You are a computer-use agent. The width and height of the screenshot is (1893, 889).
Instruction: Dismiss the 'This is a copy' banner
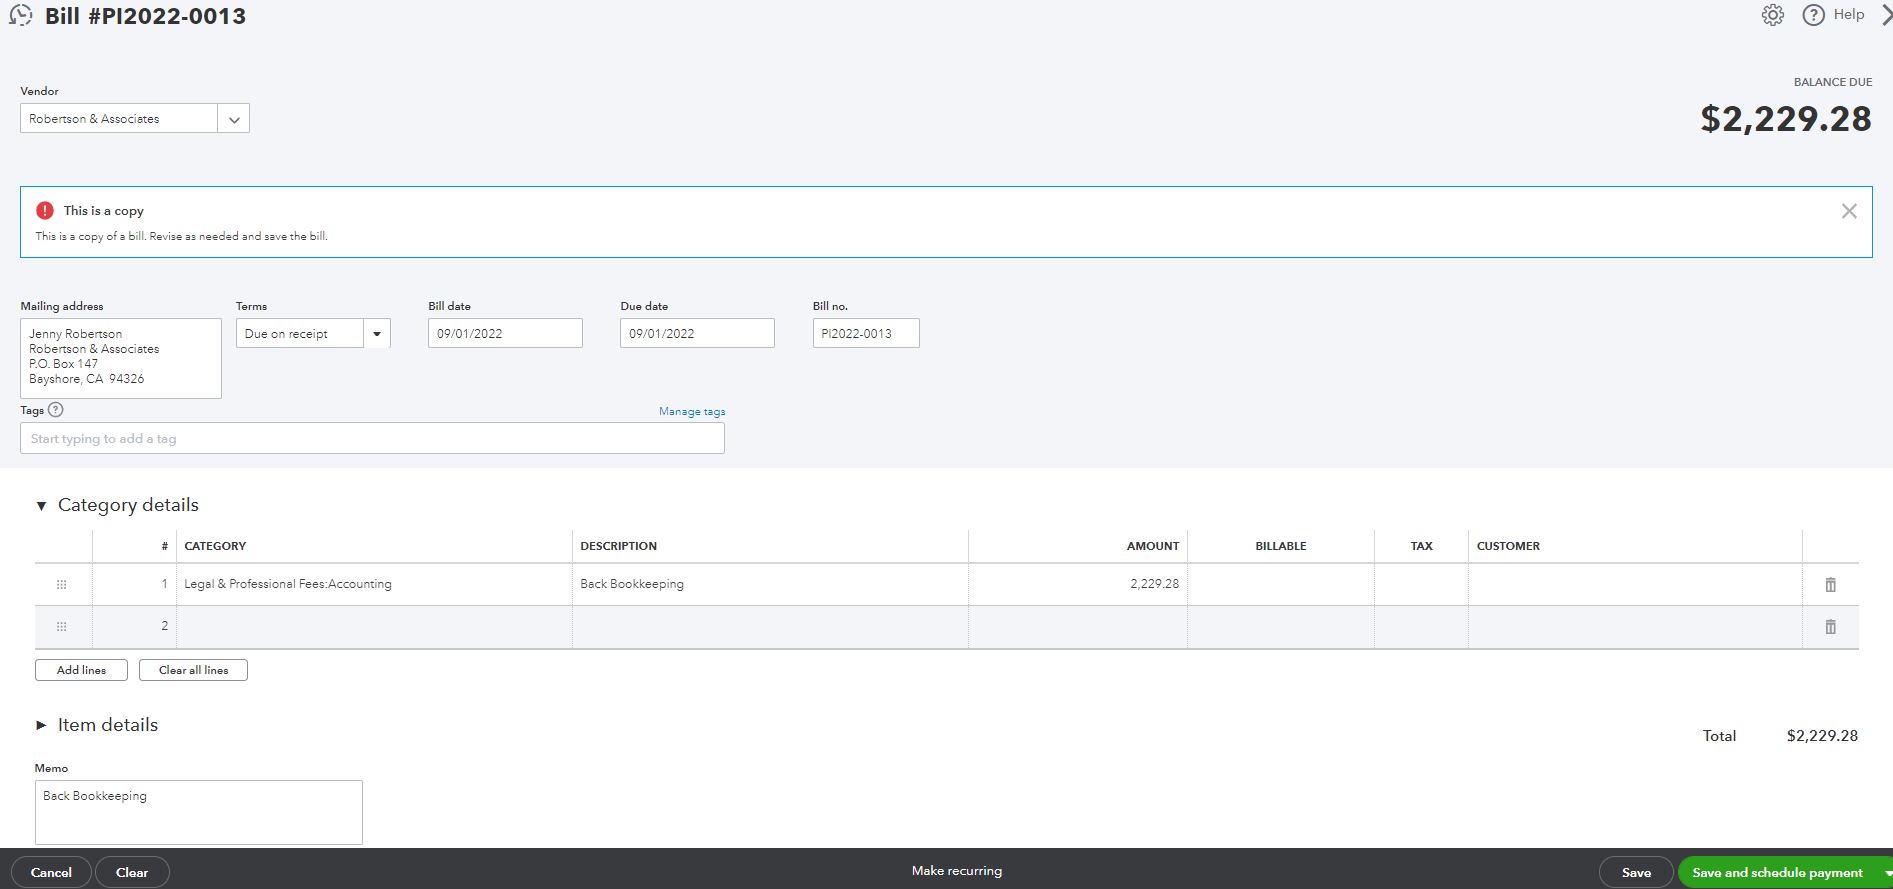point(1849,211)
